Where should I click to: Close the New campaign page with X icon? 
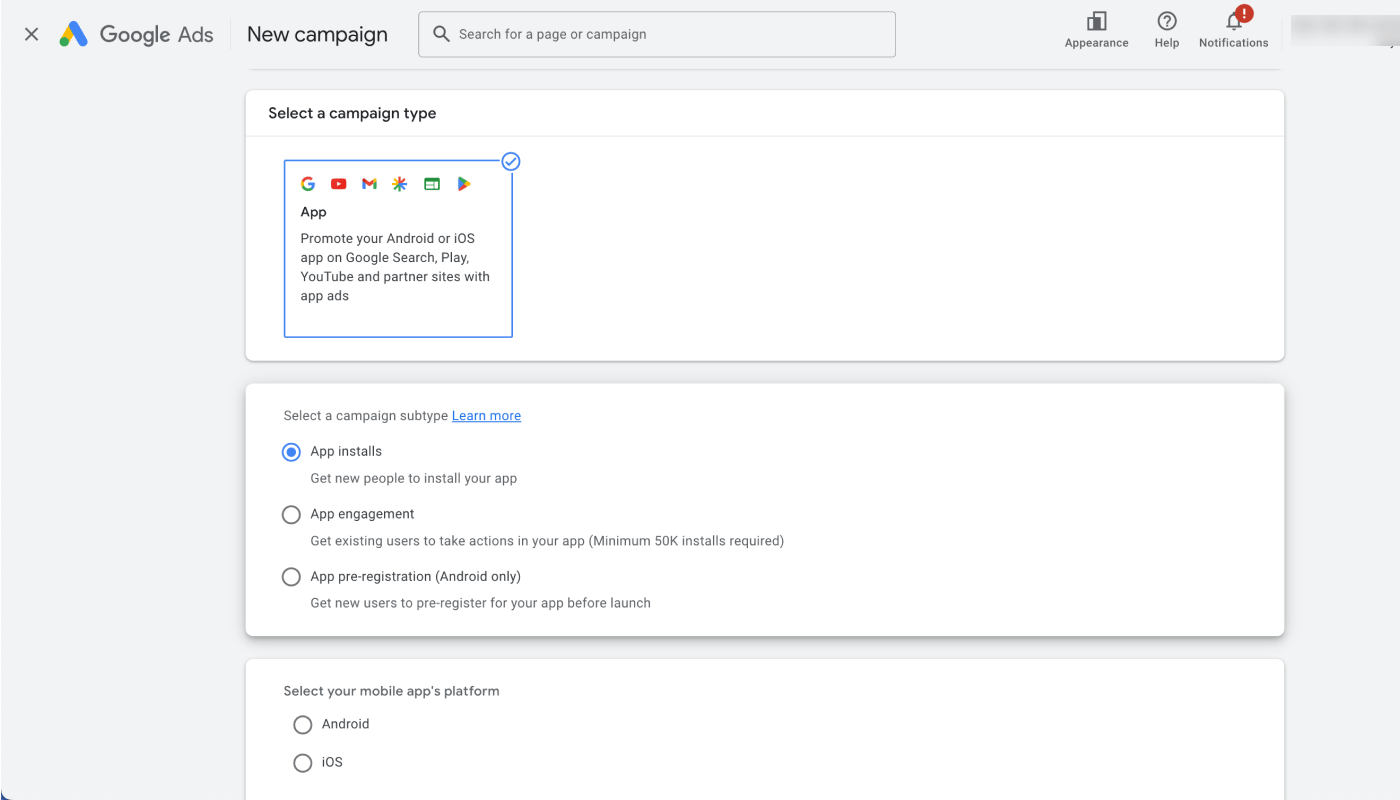coord(31,34)
